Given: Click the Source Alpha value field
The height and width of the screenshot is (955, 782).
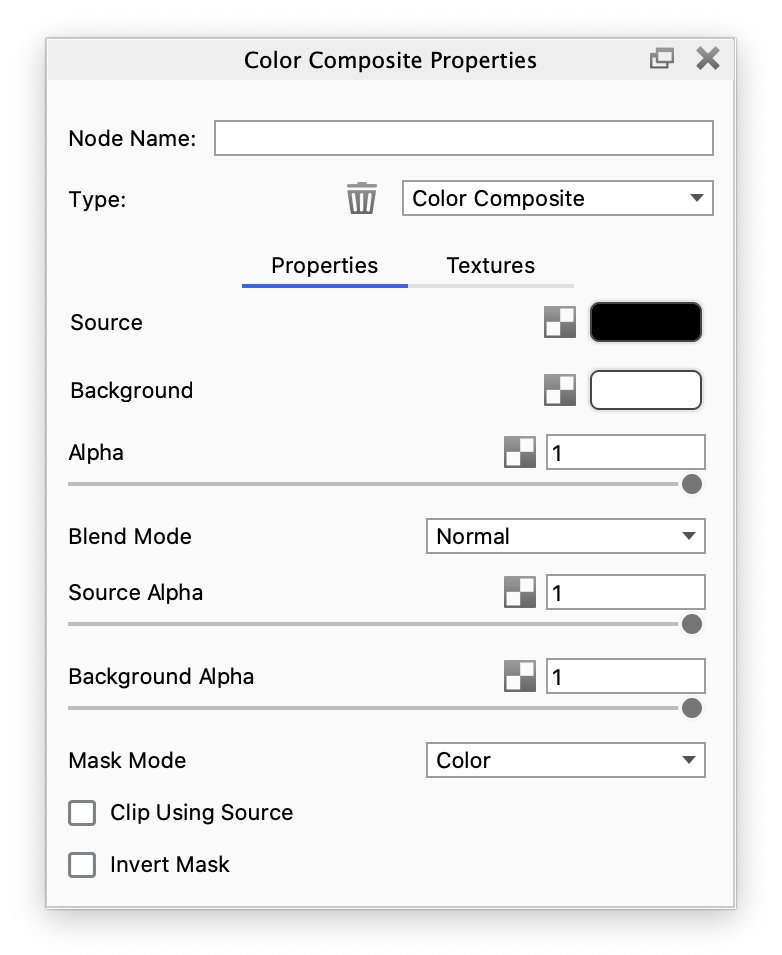Looking at the screenshot, I should 626,592.
